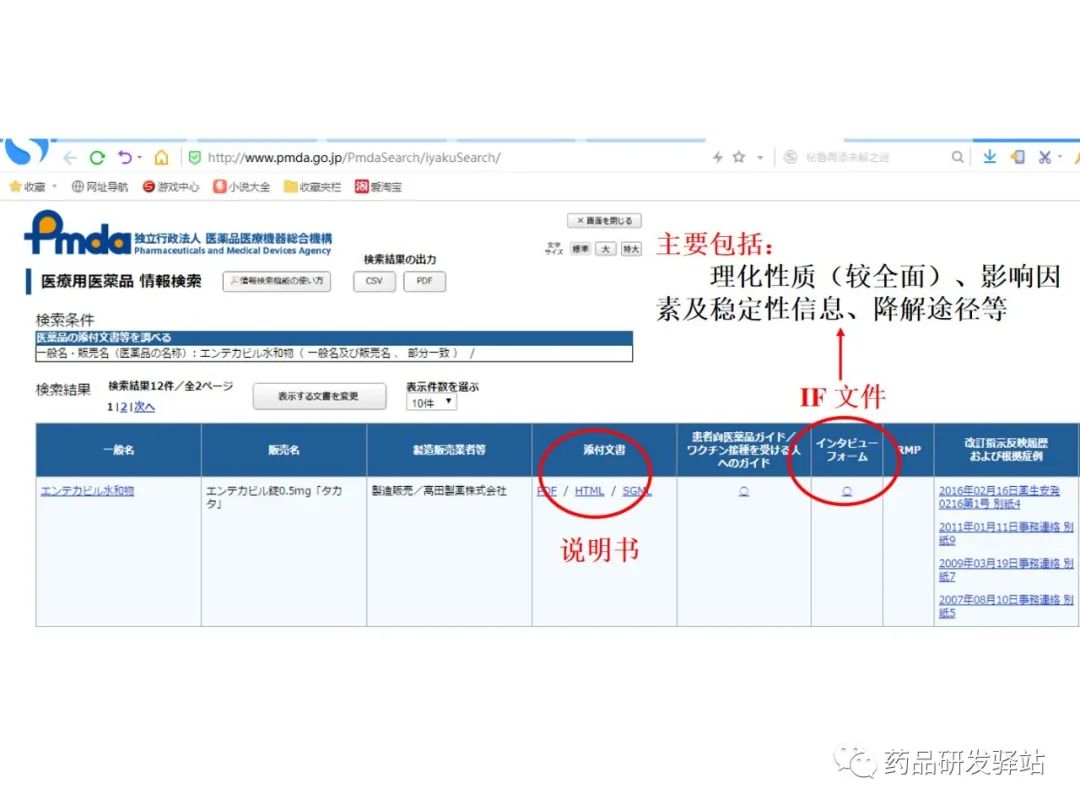Image resolution: width=1080 pixels, height=810 pixels.
Task: Open the 2007年08月10日事務連絡 link
Action: [x=1006, y=606]
